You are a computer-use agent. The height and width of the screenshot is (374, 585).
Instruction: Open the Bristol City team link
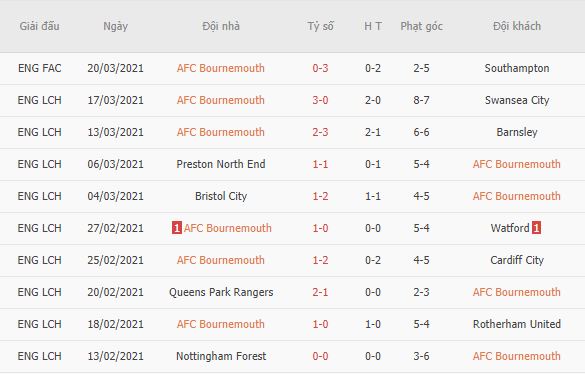click(x=221, y=196)
